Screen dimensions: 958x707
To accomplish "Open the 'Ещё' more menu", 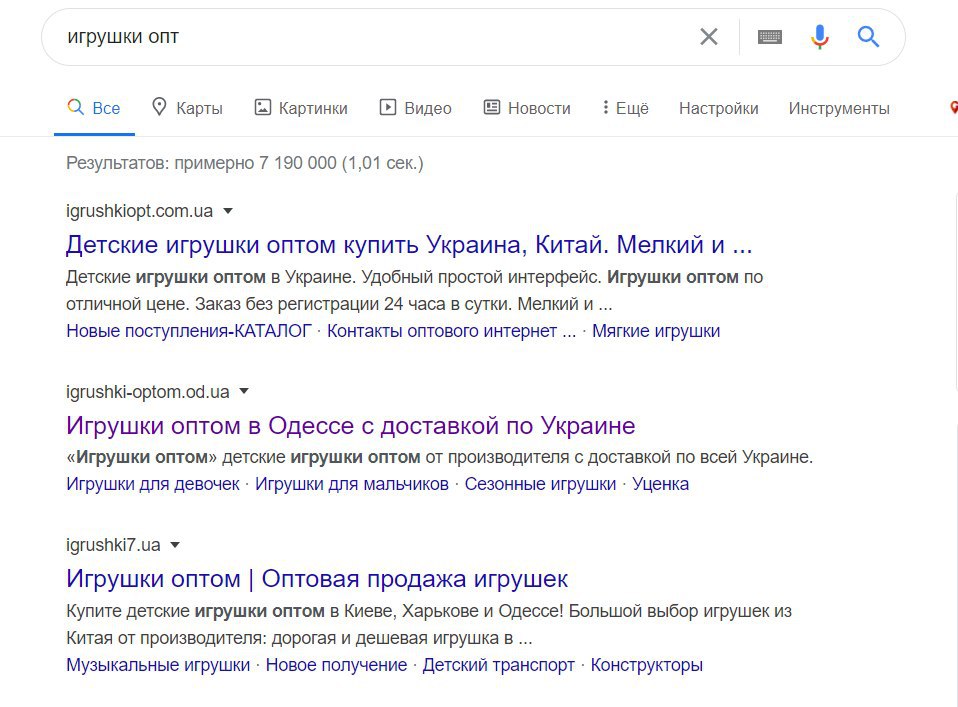I will tap(625, 108).
